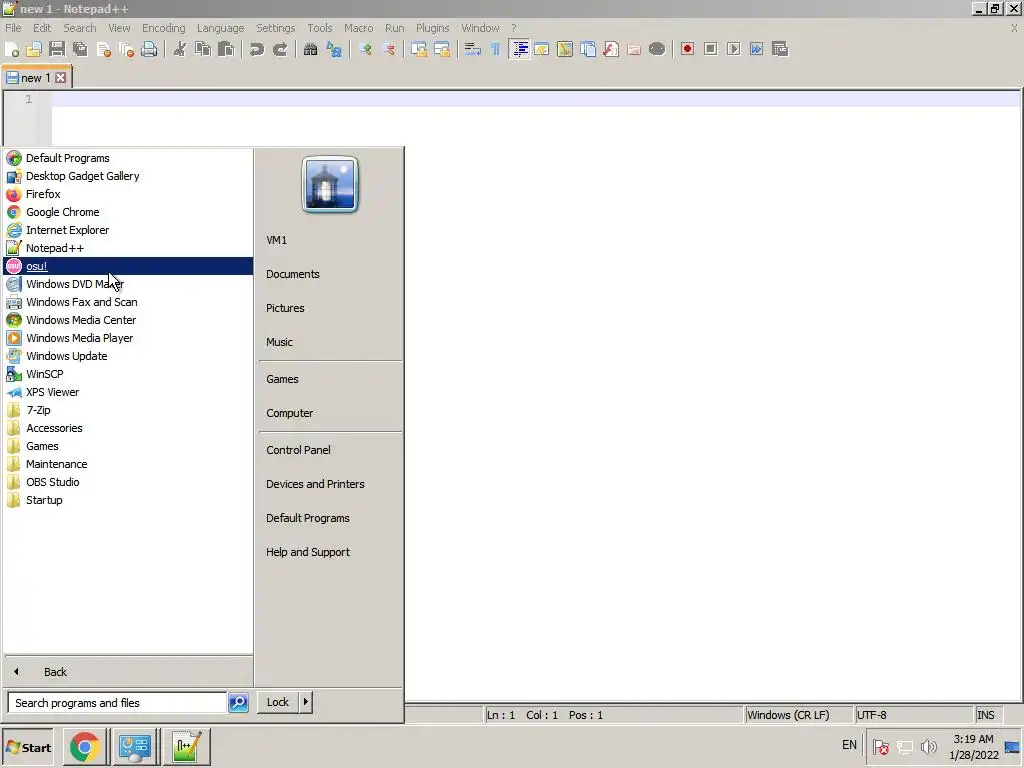
Task: Open Notepad++ from the programs list
Action: pyautogui.click(x=128, y=248)
